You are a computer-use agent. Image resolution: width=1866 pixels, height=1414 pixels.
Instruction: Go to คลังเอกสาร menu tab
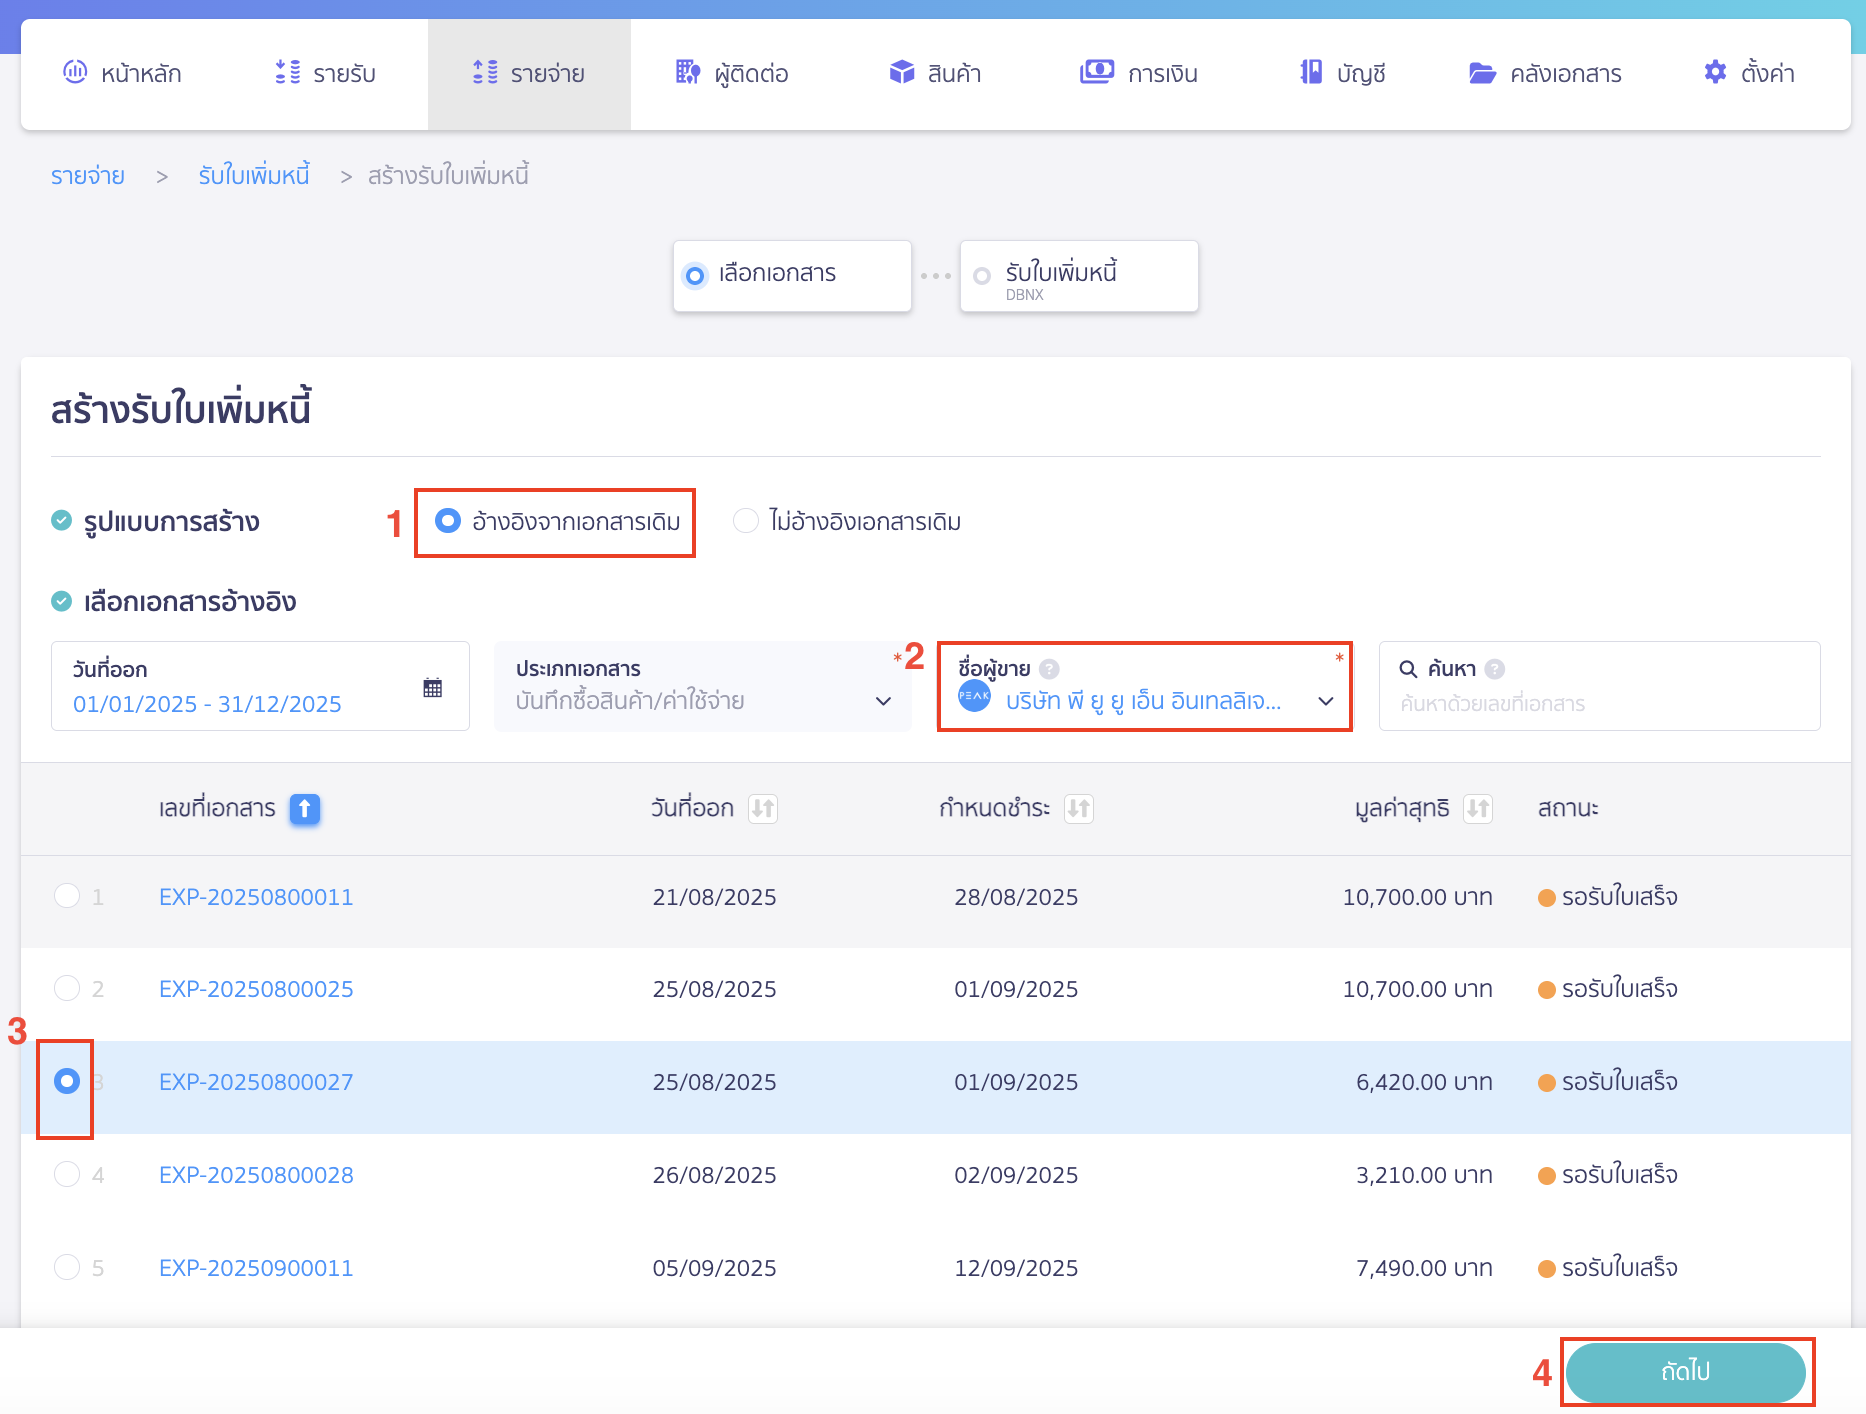pyautogui.click(x=1545, y=73)
